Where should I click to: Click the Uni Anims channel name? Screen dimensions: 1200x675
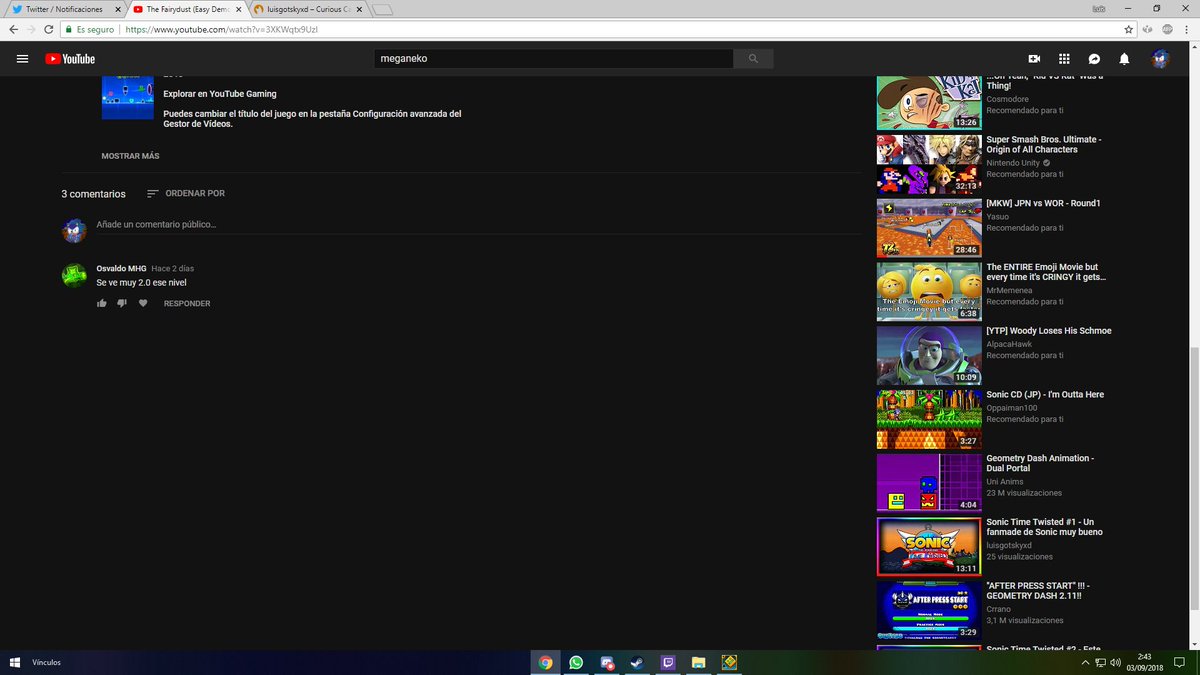coord(1005,481)
